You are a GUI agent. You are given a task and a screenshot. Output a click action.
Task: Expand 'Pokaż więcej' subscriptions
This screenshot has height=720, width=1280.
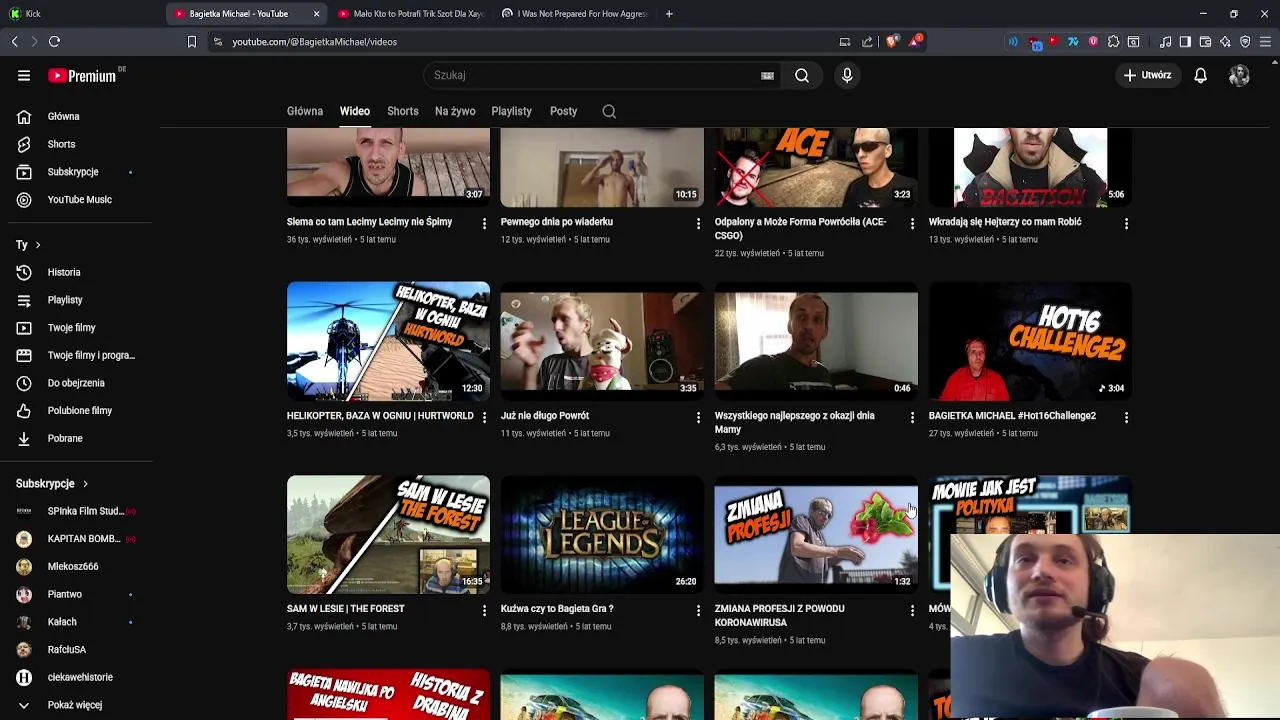click(76, 705)
